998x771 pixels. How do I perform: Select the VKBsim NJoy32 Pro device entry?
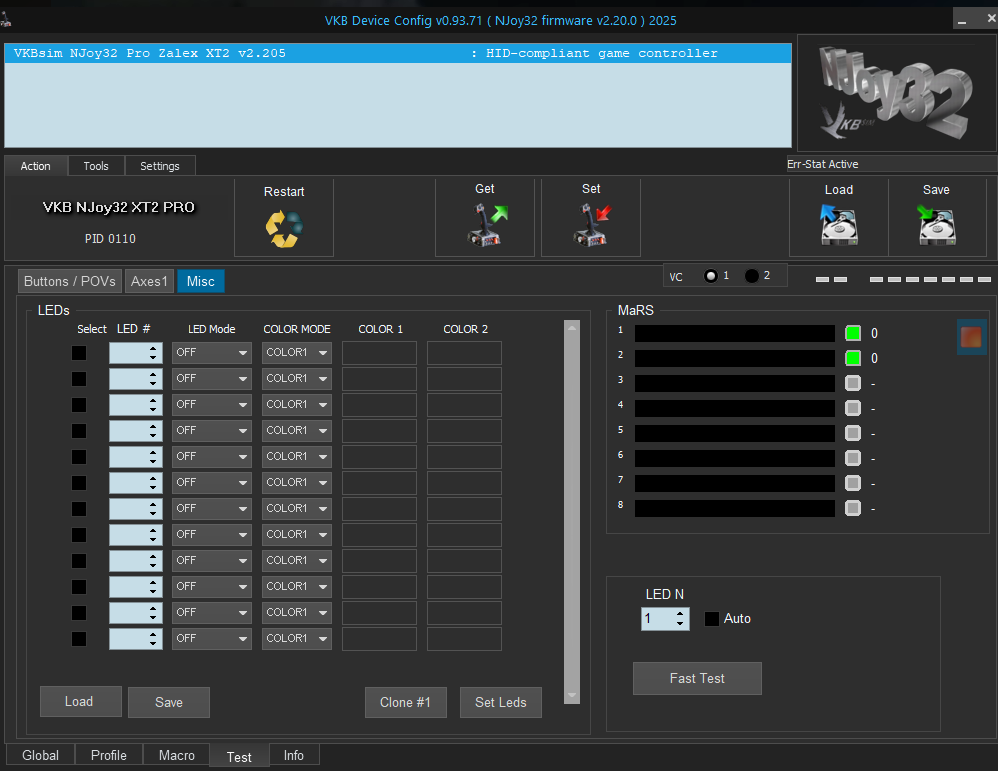(x=398, y=54)
